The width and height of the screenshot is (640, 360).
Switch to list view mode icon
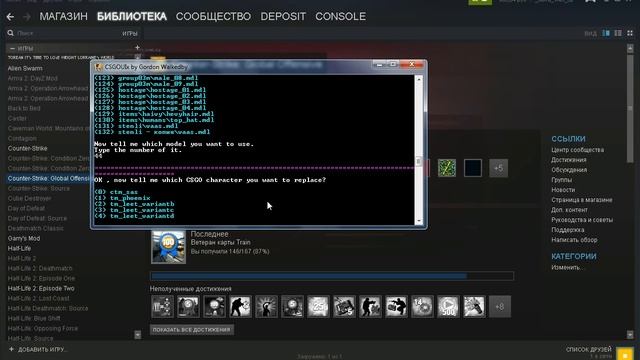click(x=618, y=33)
